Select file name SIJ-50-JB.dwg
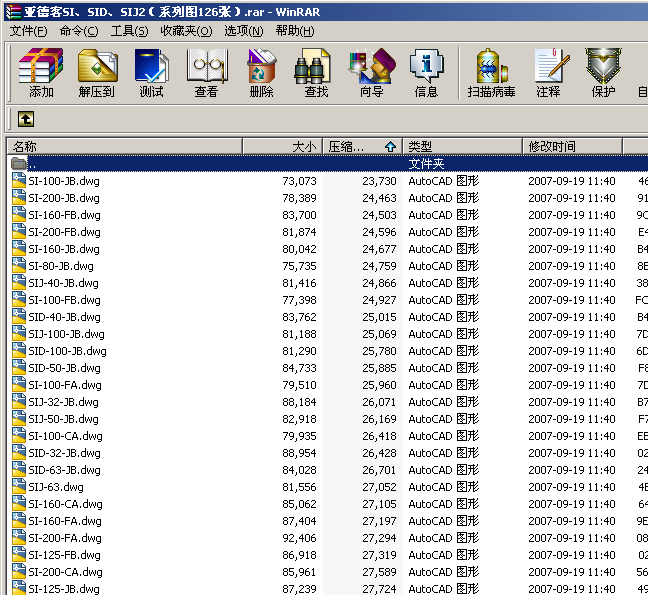Viewport: 648px width, 595px height. pyautogui.click(x=64, y=419)
